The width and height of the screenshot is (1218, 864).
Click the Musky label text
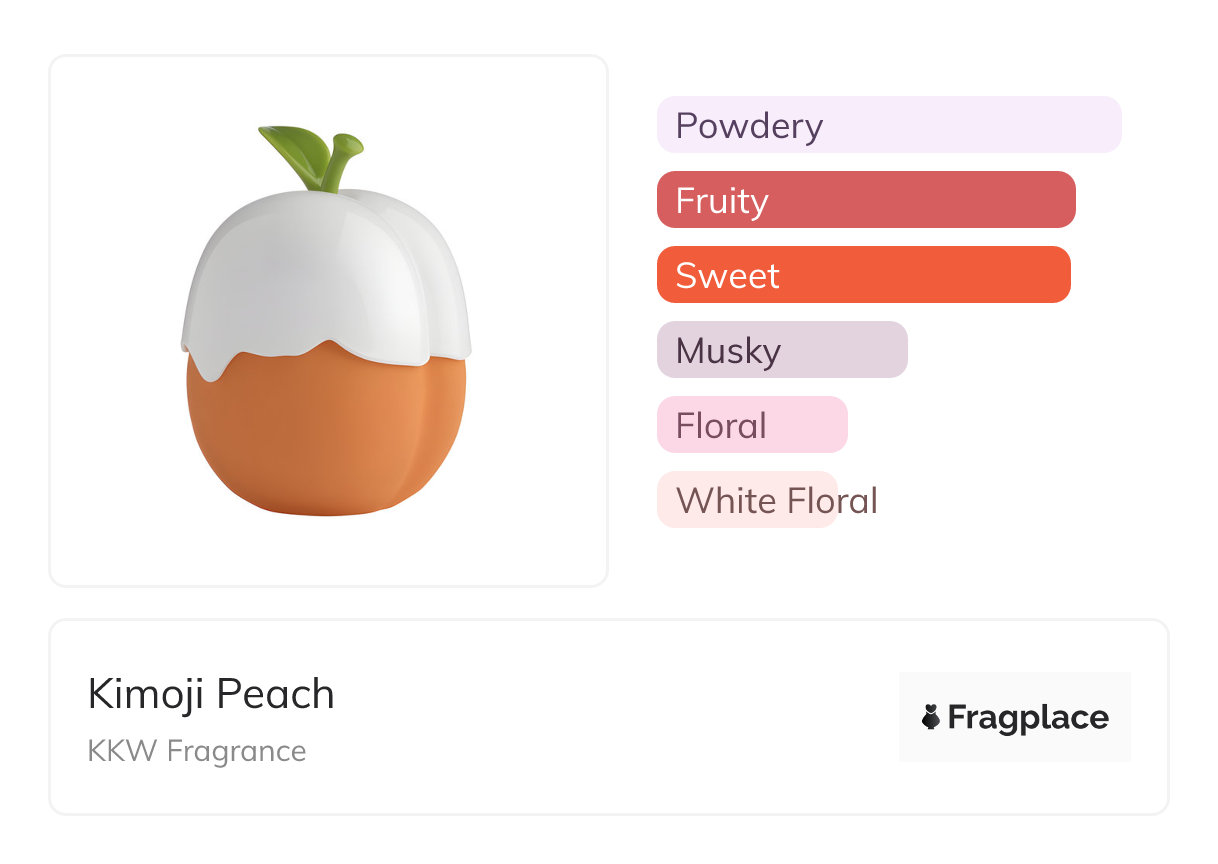[728, 351]
